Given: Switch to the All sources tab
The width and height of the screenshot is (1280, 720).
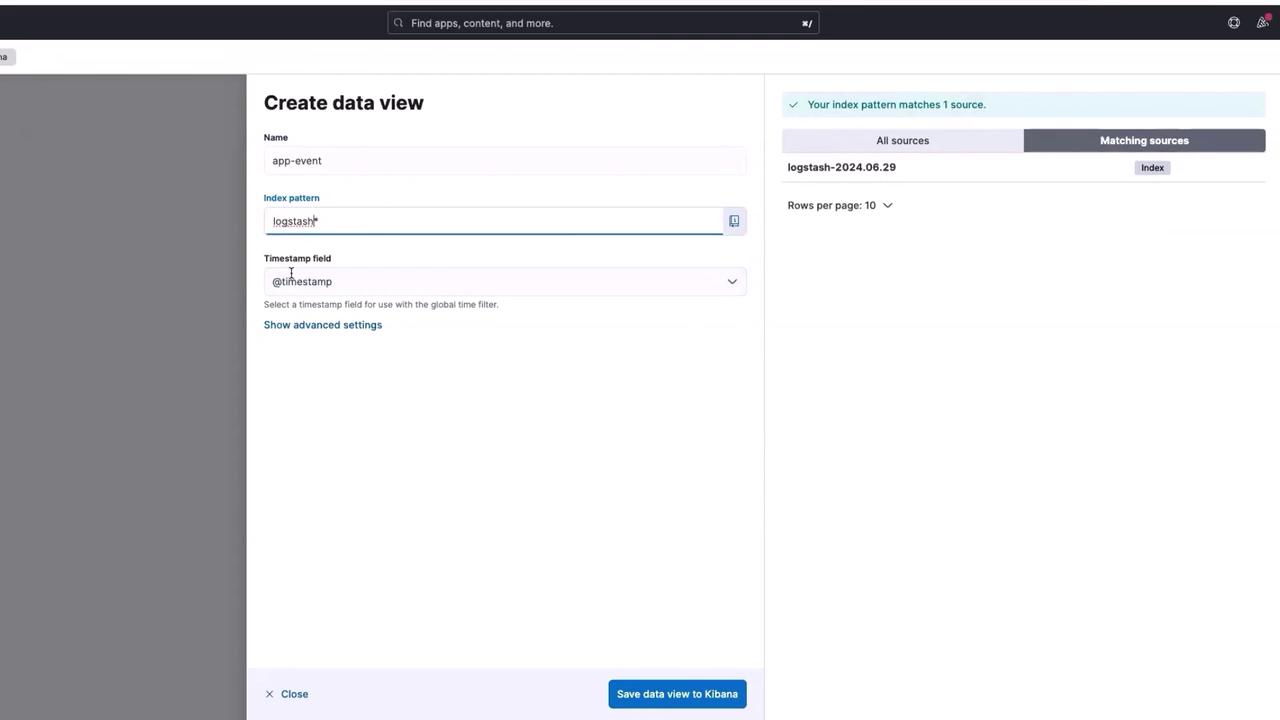Looking at the screenshot, I should tap(902, 141).
